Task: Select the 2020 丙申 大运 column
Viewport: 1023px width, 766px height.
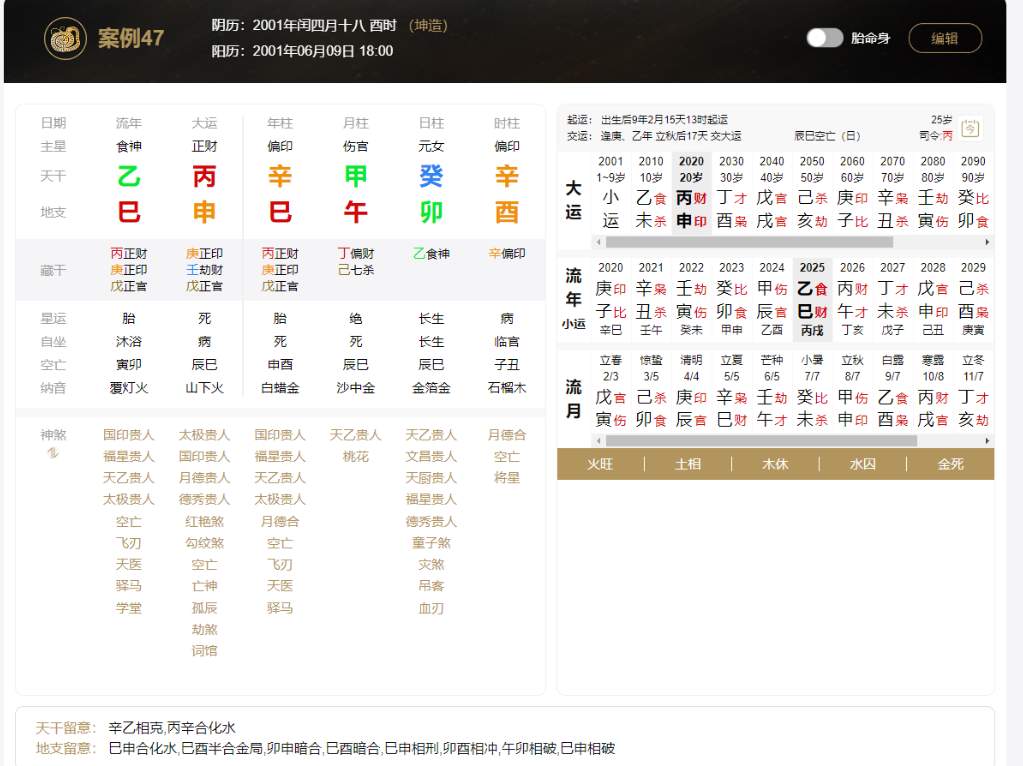Action: [691, 193]
